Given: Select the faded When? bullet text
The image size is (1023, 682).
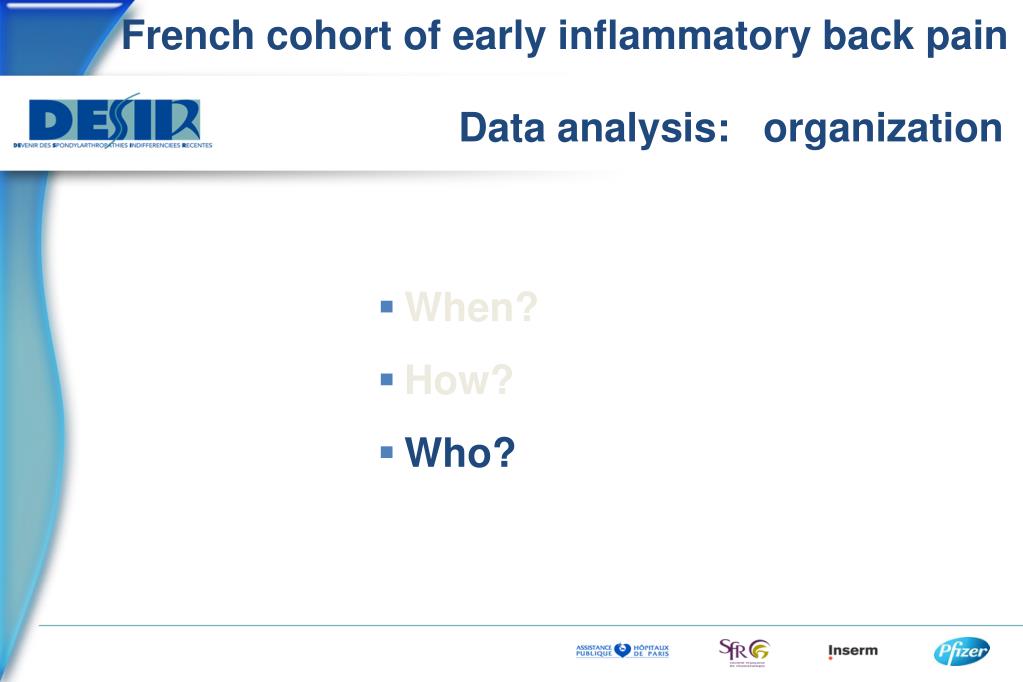Looking at the screenshot, I should pos(471,306).
